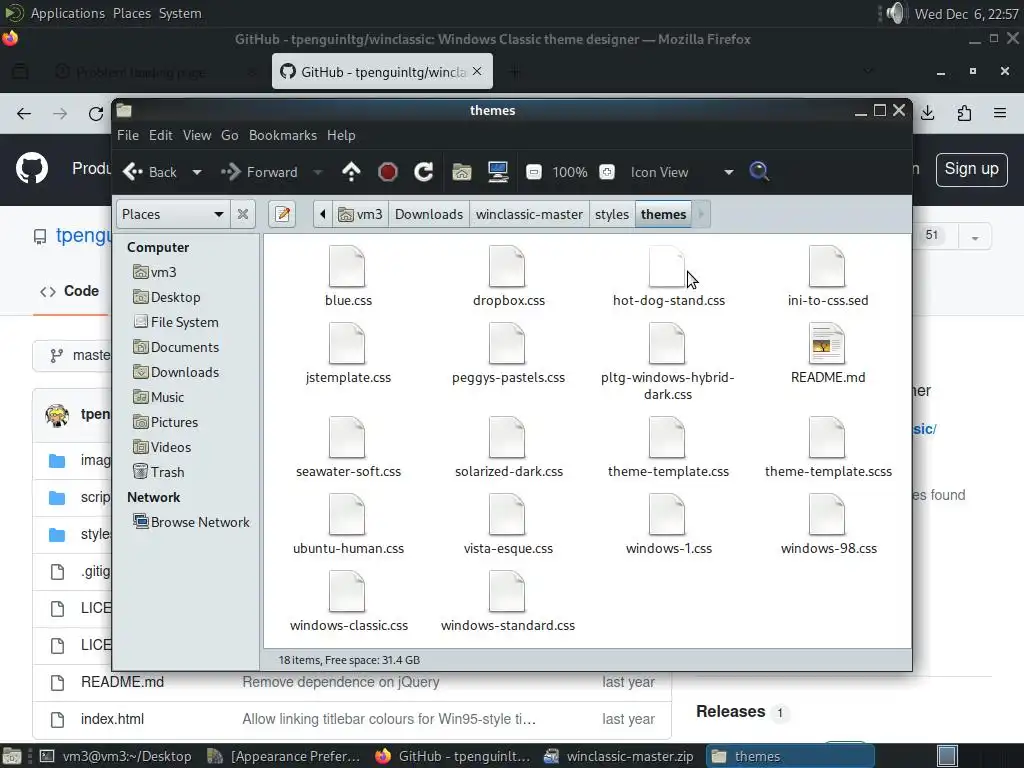Jump to vm3 in path bar
Image resolution: width=1024 pixels, height=768 pixels.
point(361,214)
